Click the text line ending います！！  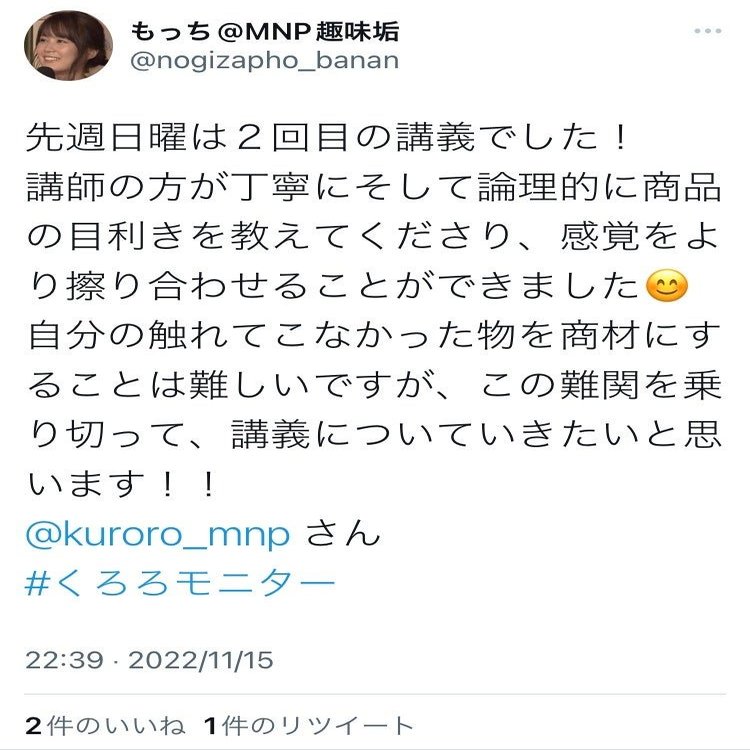tap(121, 484)
